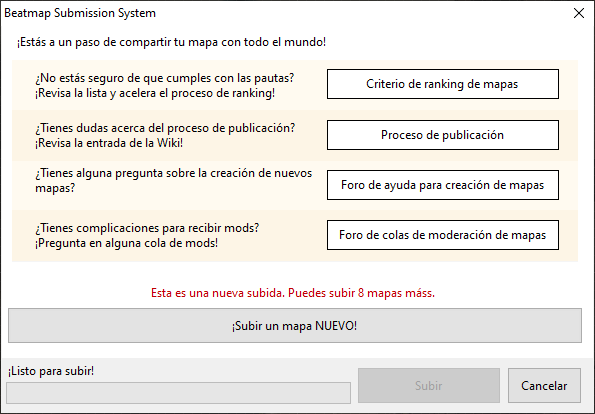Screen dimensions: 595x414
Task: Click the ¡Revisa la entrada de la Wiki! text
Action: click(x=109, y=143)
